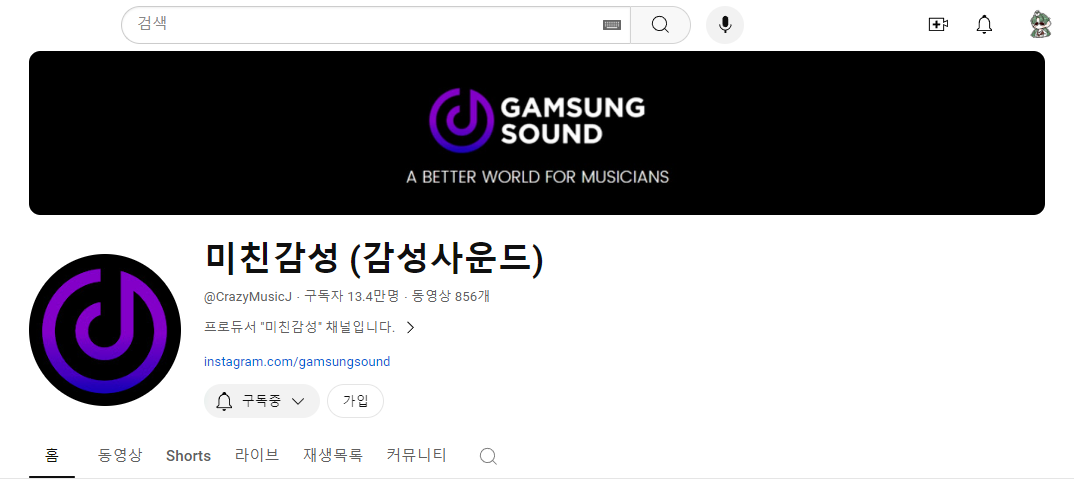The image size is (1074, 484).
Task: Click the channel profile logo picture
Action: (105, 330)
